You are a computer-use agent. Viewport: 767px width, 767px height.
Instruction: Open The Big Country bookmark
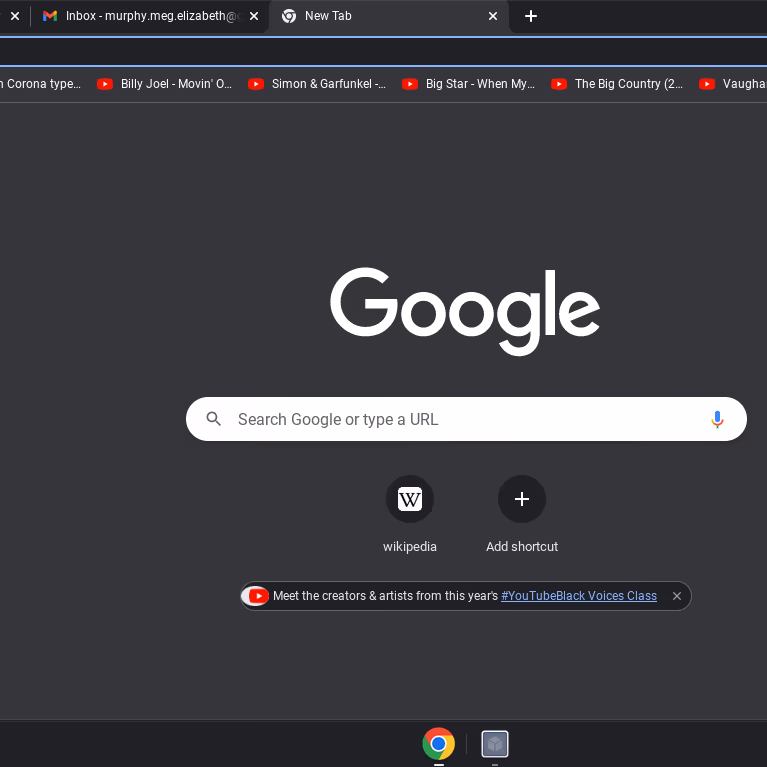[617, 84]
